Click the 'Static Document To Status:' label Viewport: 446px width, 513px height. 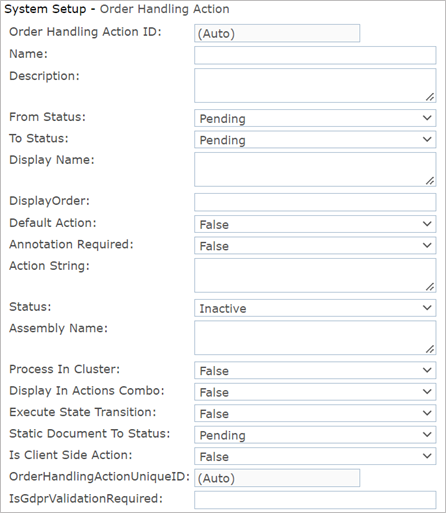89,434
